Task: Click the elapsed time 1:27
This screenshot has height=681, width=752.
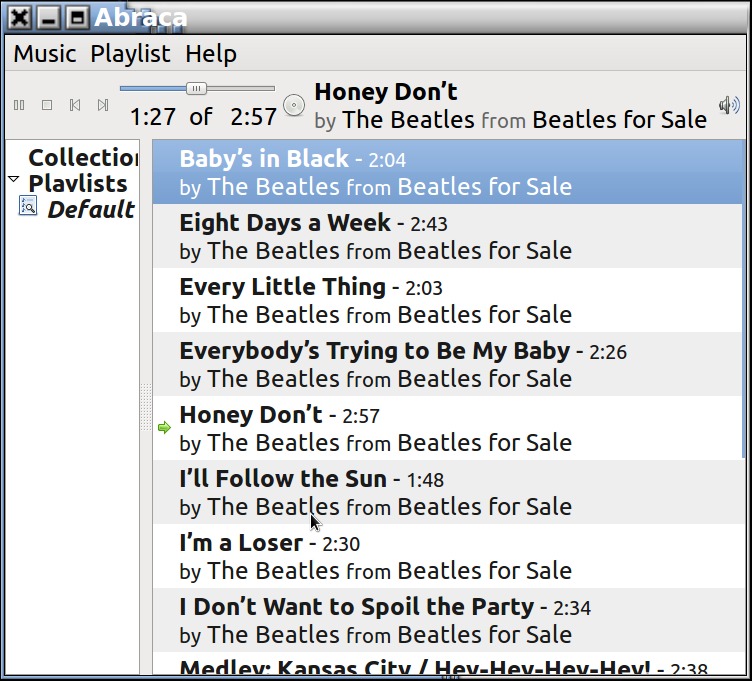Action: click(153, 117)
